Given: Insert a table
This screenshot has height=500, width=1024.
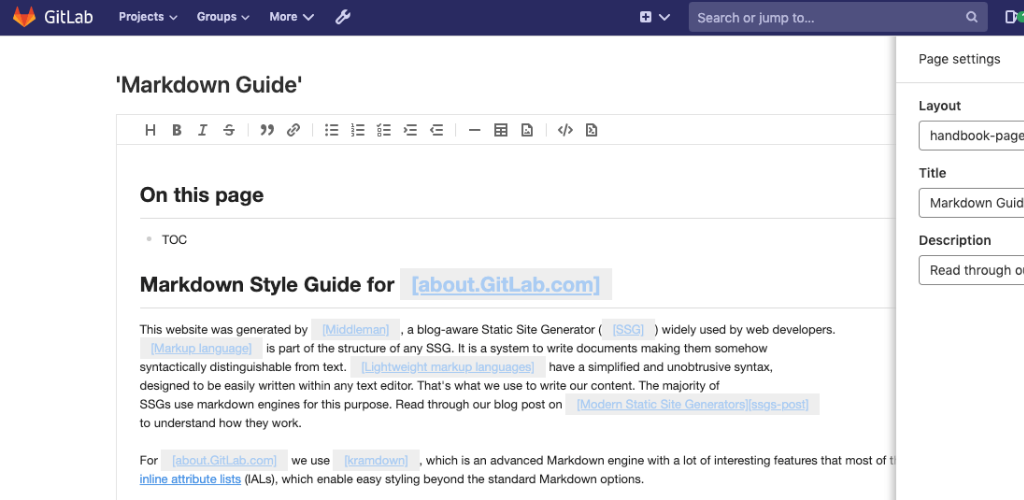Looking at the screenshot, I should tap(501, 130).
